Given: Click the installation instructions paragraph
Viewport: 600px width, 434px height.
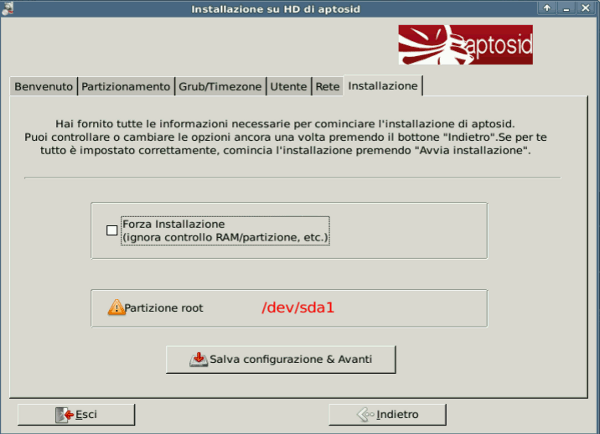Looking at the screenshot, I should [285, 137].
